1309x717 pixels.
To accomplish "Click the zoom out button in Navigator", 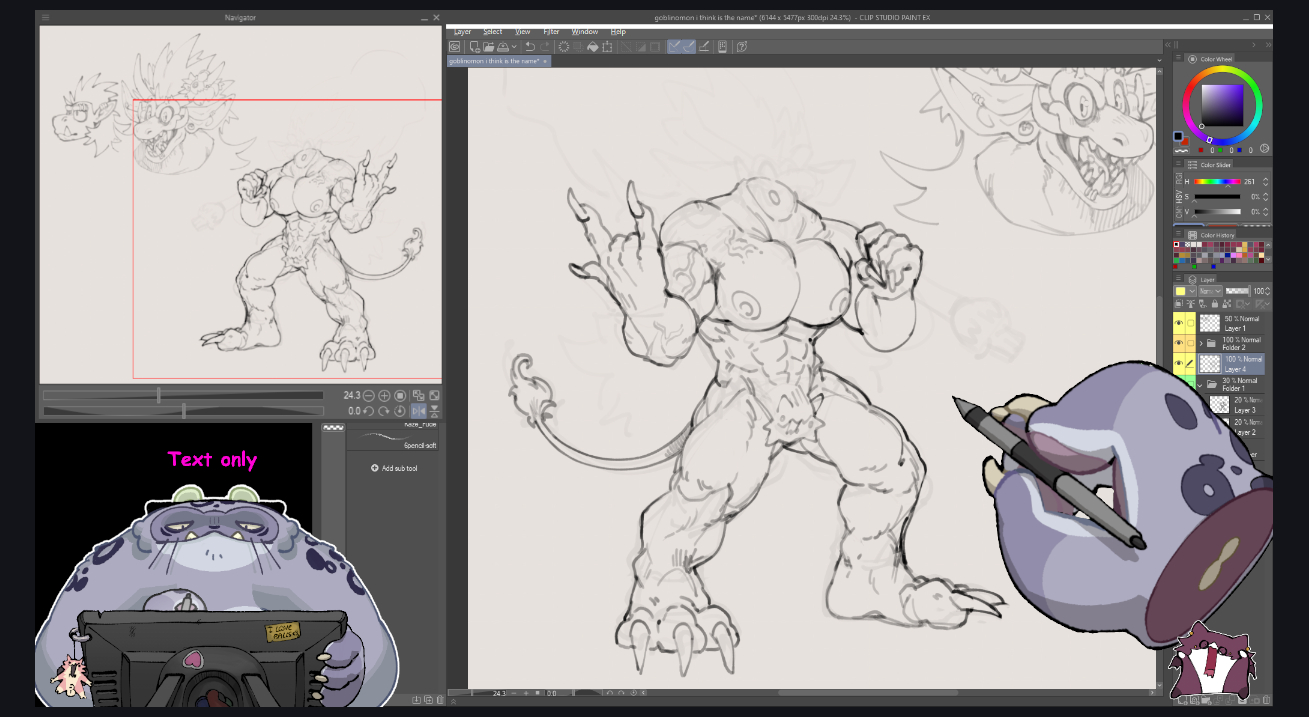I will point(369,396).
